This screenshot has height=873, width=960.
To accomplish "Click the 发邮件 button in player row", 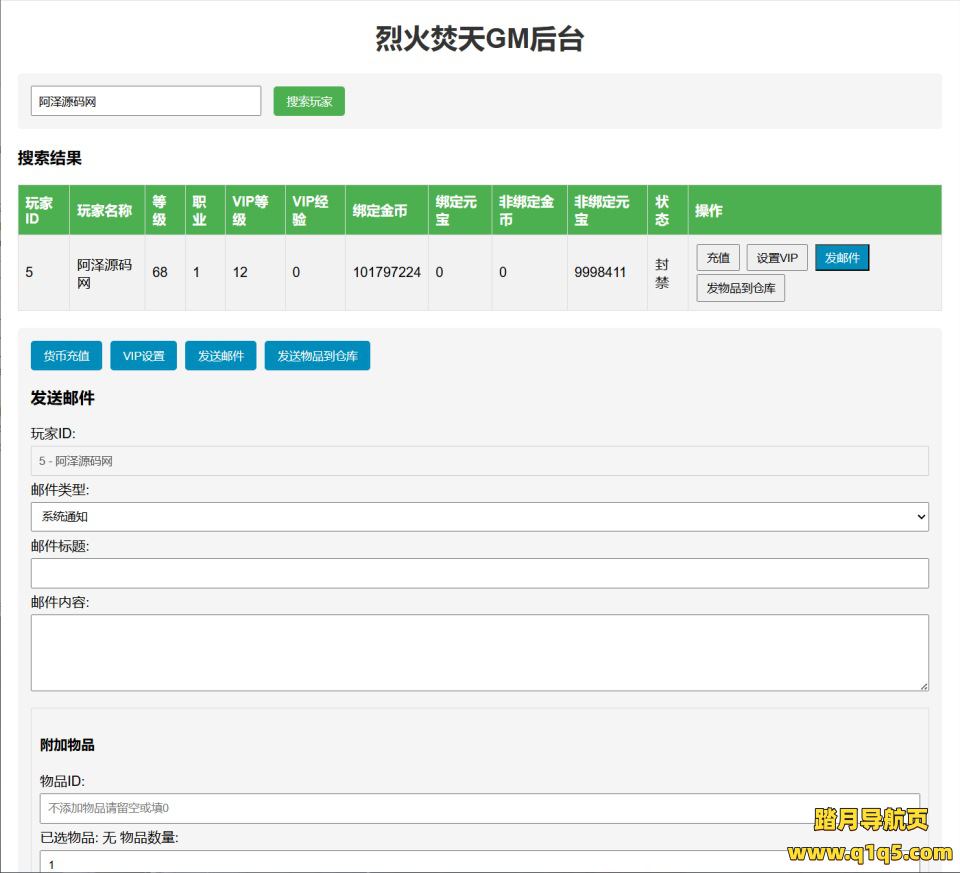I will pos(842,258).
